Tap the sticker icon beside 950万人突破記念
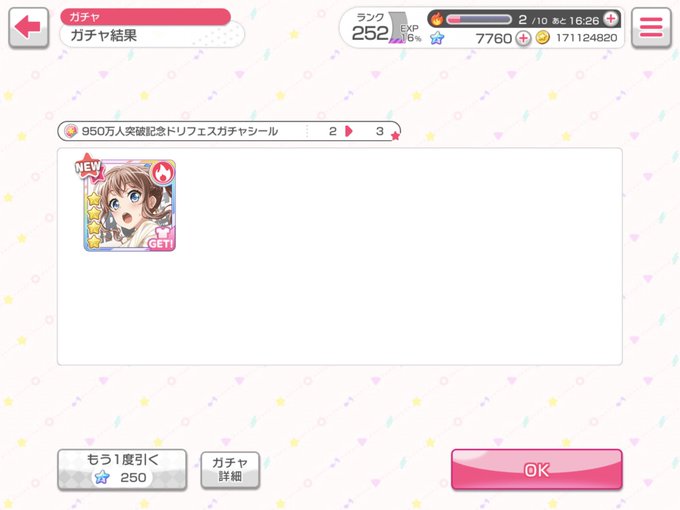Viewport: 680px width, 510px height. tap(71, 131)
